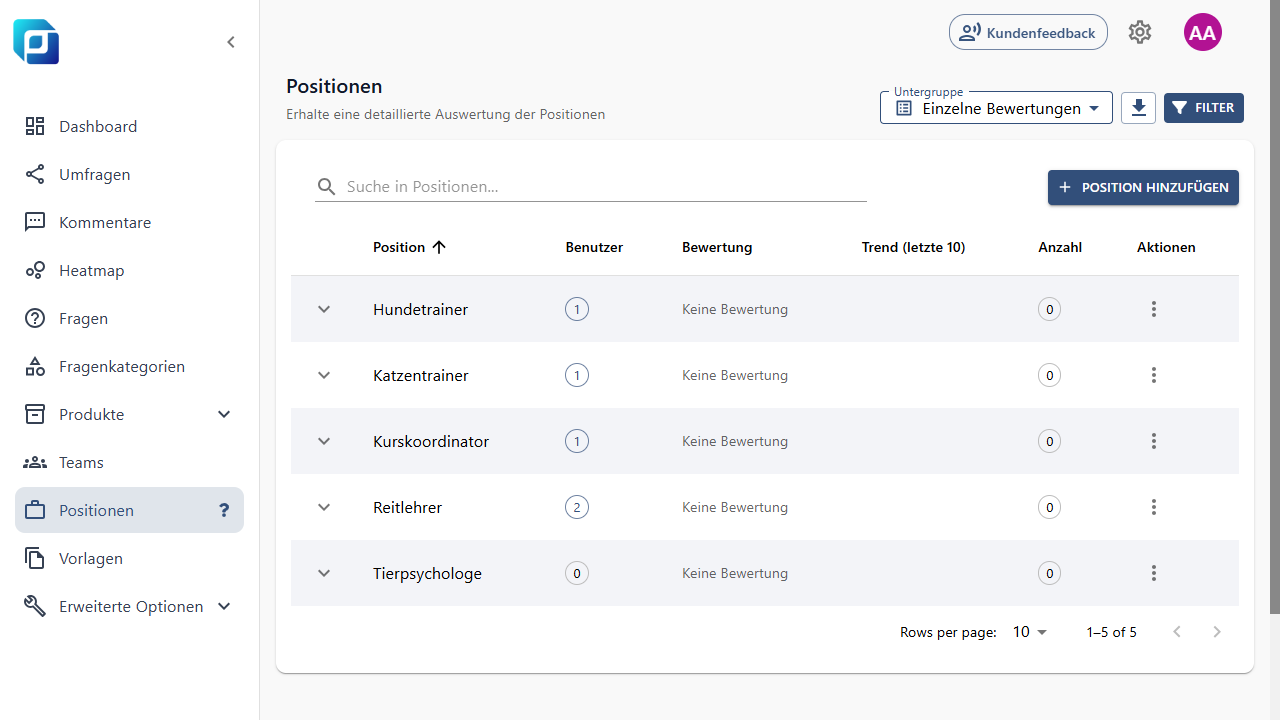The height and width of the screenshot is (720, 1280).
Task: Go to next page arrow
Action: (1217, 632)
